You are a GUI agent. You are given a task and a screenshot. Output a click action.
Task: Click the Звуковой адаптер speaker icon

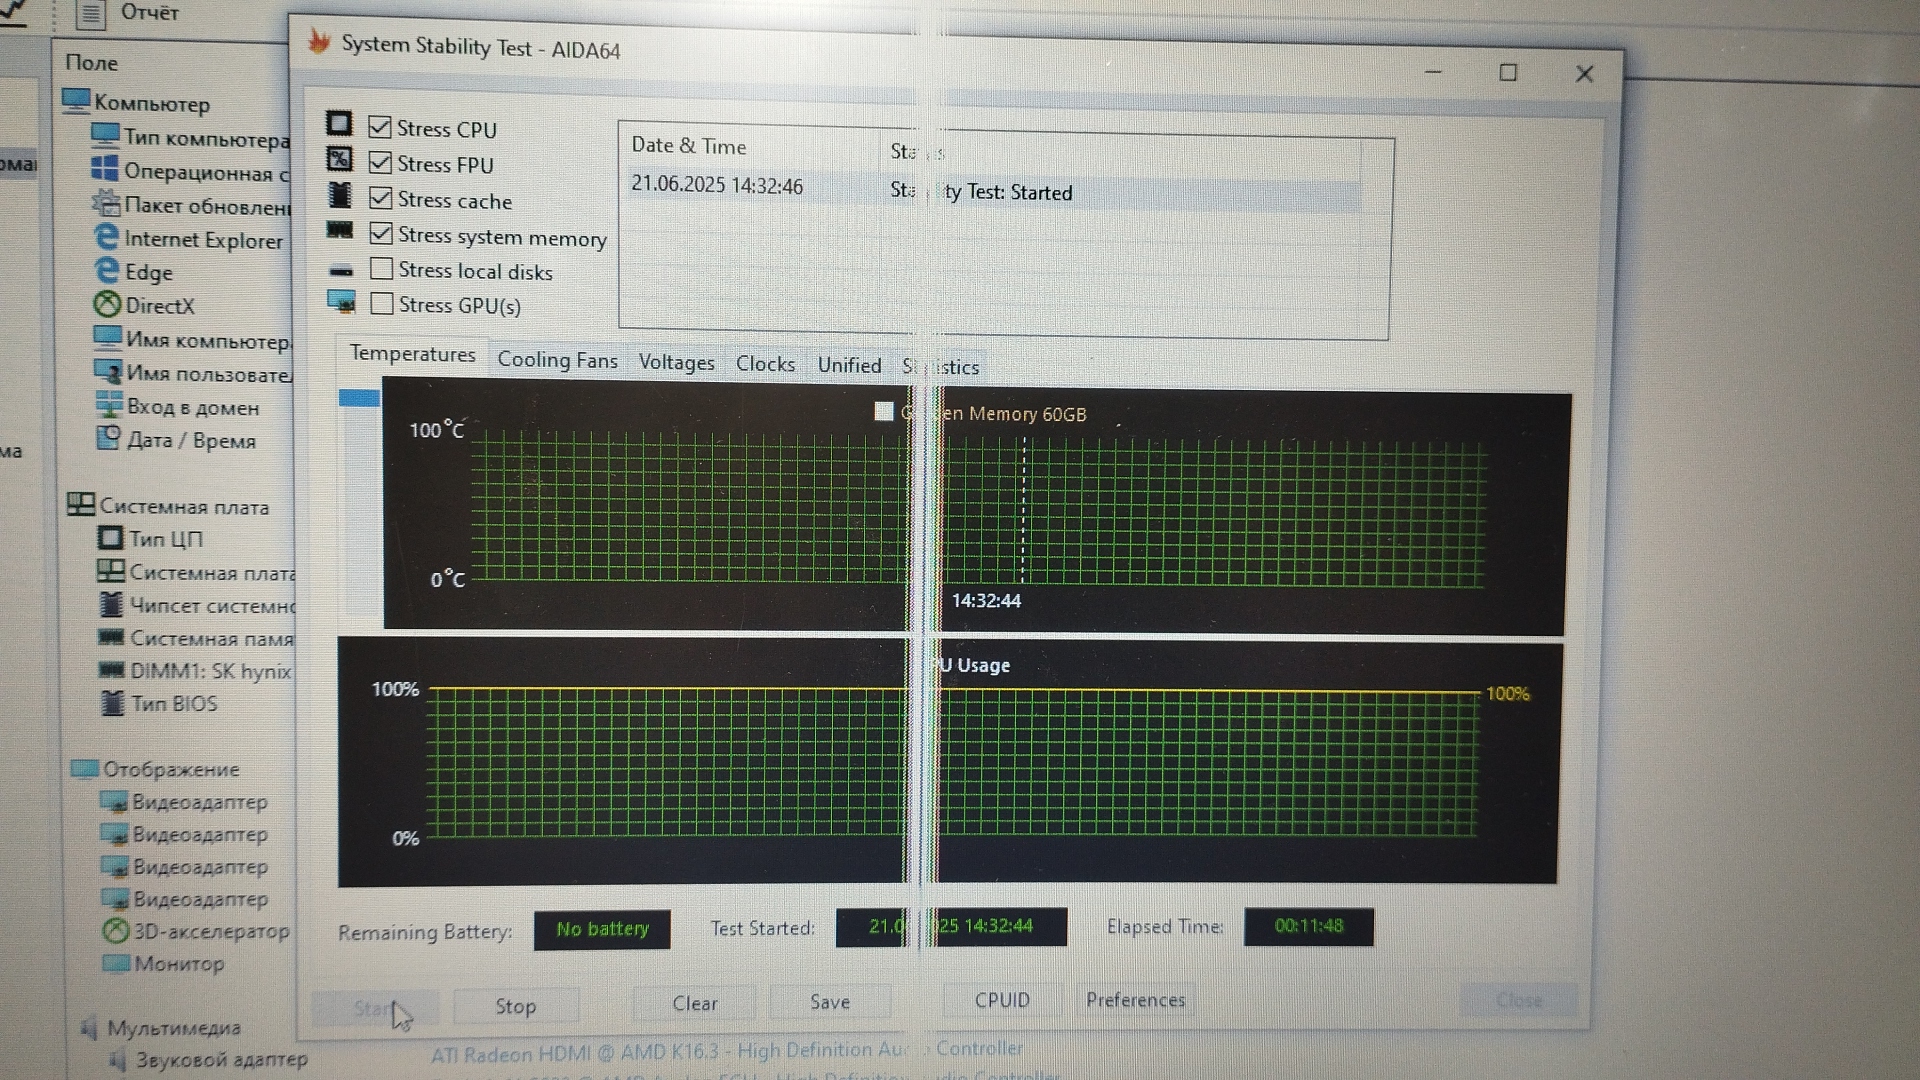118,1059
